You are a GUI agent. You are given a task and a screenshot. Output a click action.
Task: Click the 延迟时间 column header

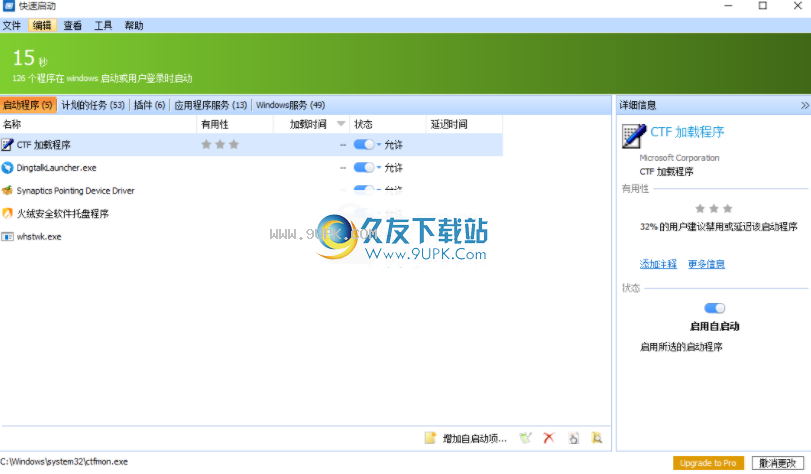point(464,124)
